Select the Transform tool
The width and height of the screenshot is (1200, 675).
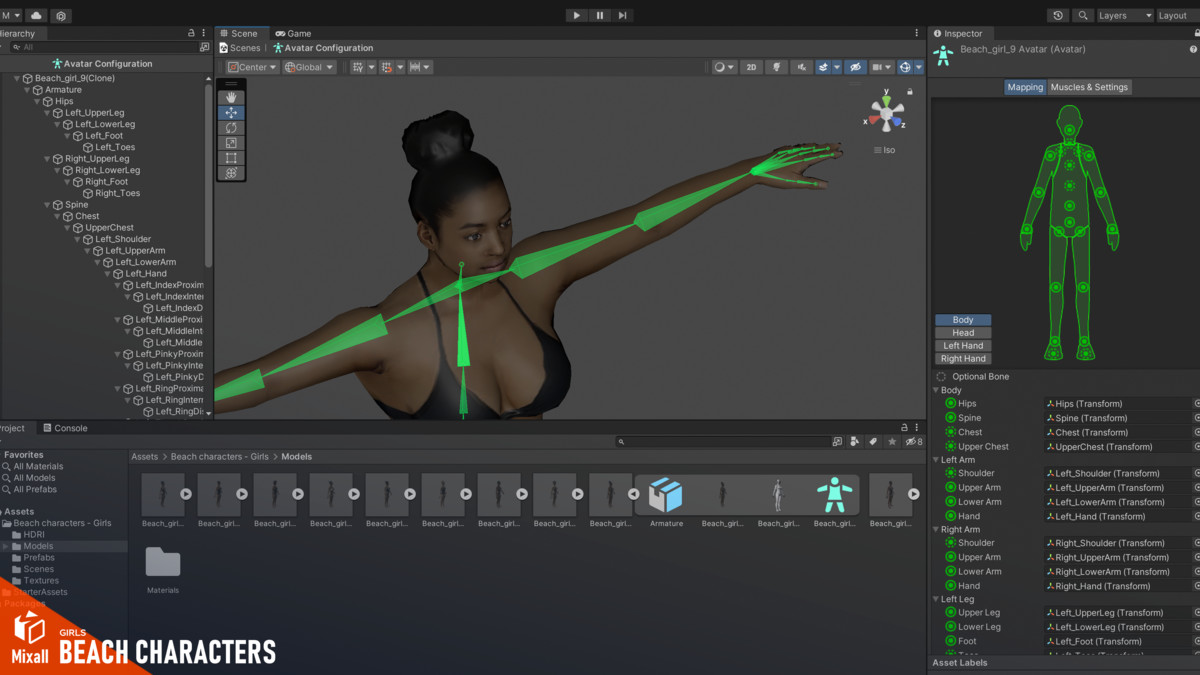click(x=231, y=173)
